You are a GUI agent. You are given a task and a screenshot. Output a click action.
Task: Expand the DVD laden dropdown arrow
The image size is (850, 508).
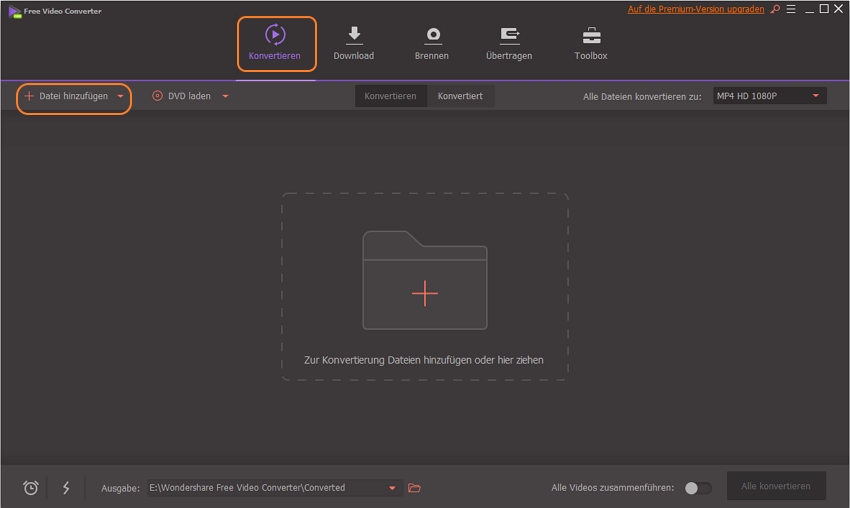pos(226,97)
